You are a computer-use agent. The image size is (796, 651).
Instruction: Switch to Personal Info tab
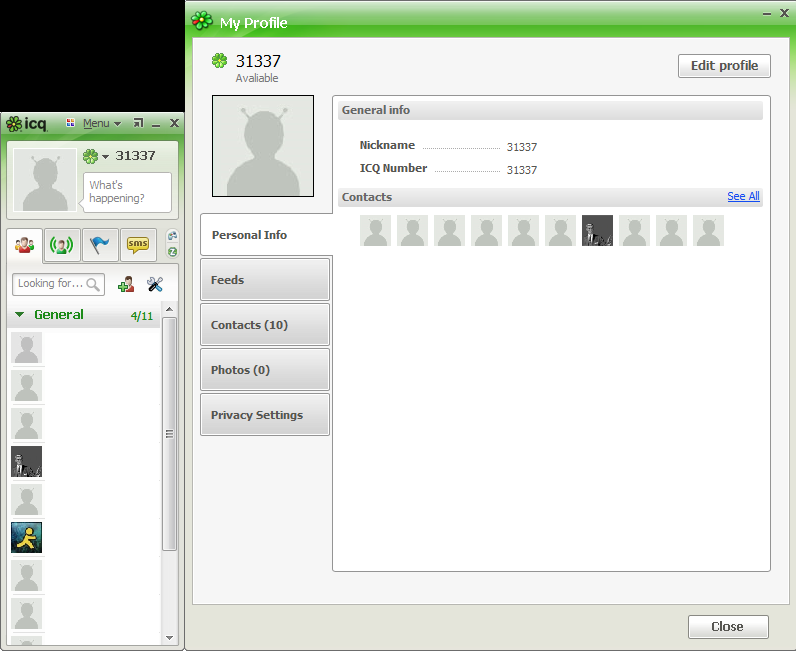(x=266, y=235)
